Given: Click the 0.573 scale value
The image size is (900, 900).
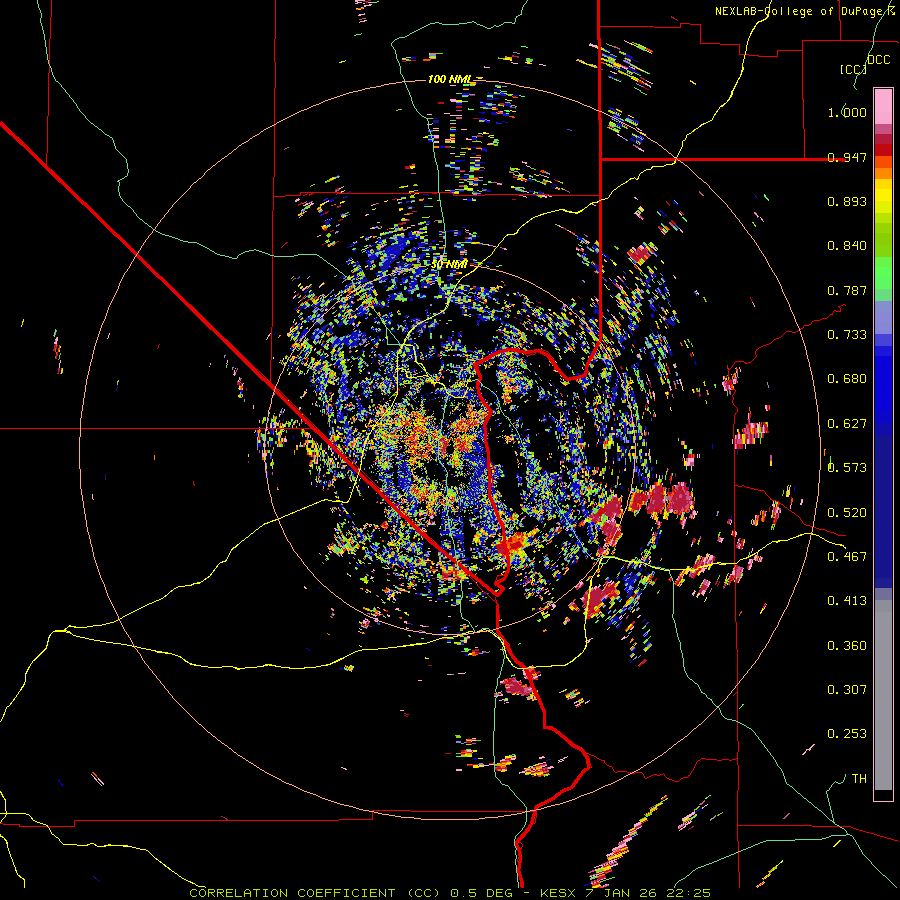Looking at the screenshot, I should (x=847, y=468).
